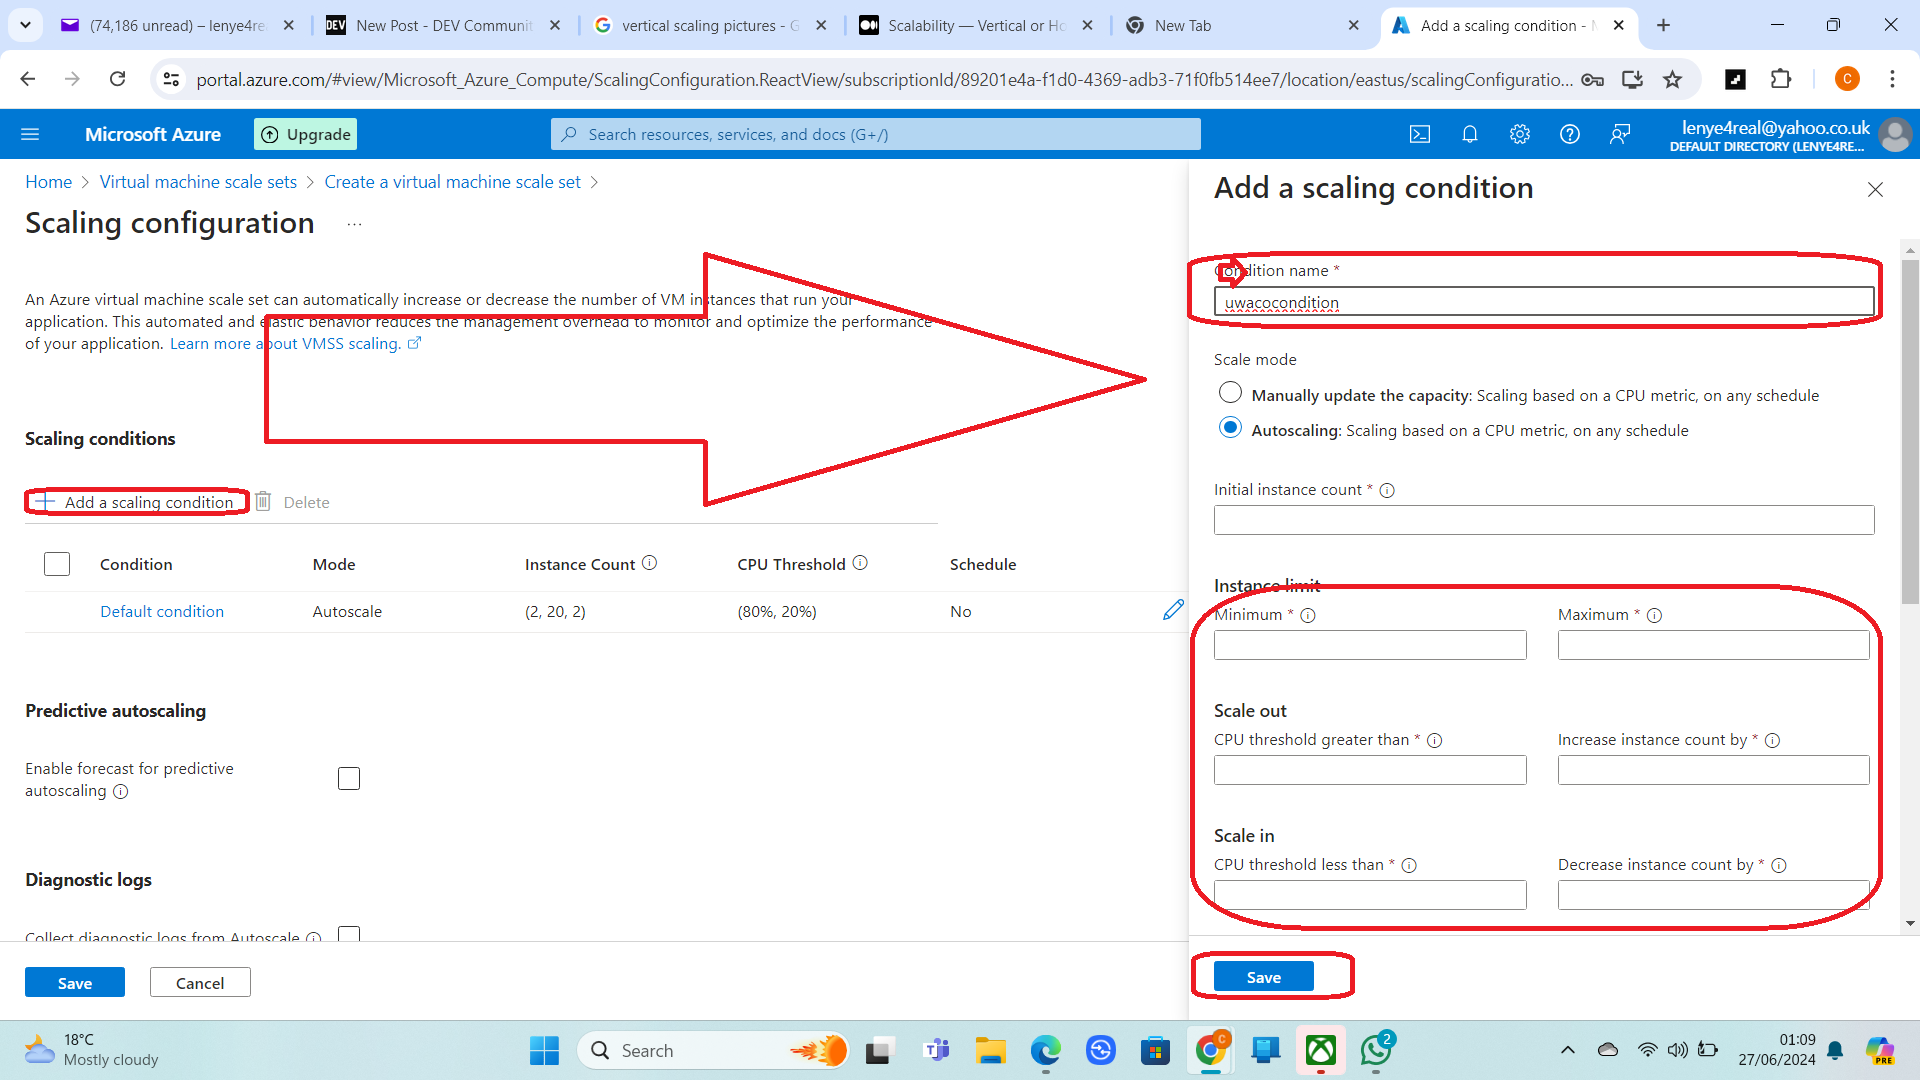Screen dimensions: 1920x1080
Task: Expand the browser tab search dropdown
Action: click(24, 25)
